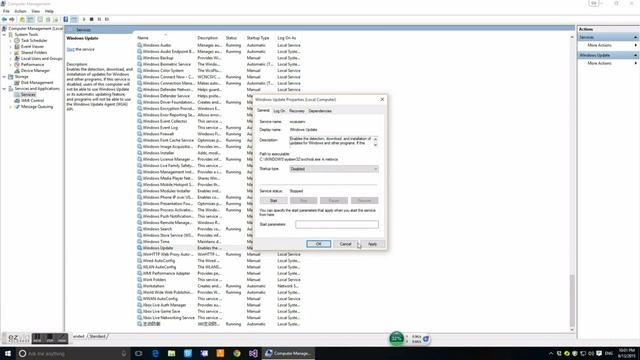Expand the Event Viewer node
The image size is (640, 360).
[11, 47]
